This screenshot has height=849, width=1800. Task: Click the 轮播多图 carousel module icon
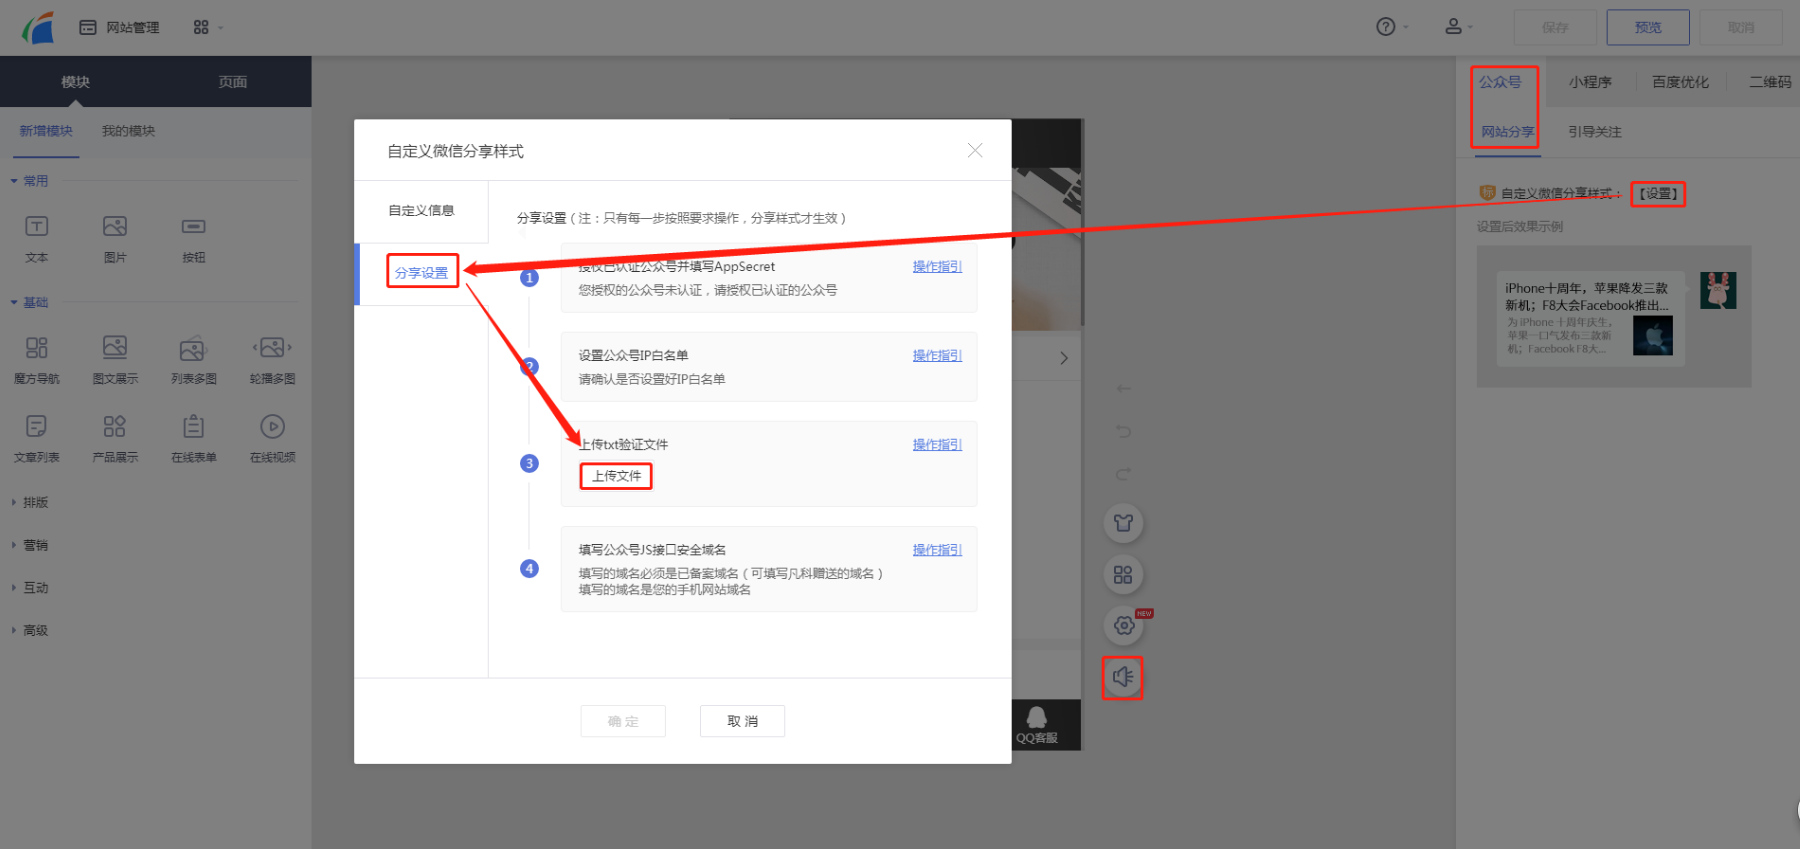click(x=272, y=348)
